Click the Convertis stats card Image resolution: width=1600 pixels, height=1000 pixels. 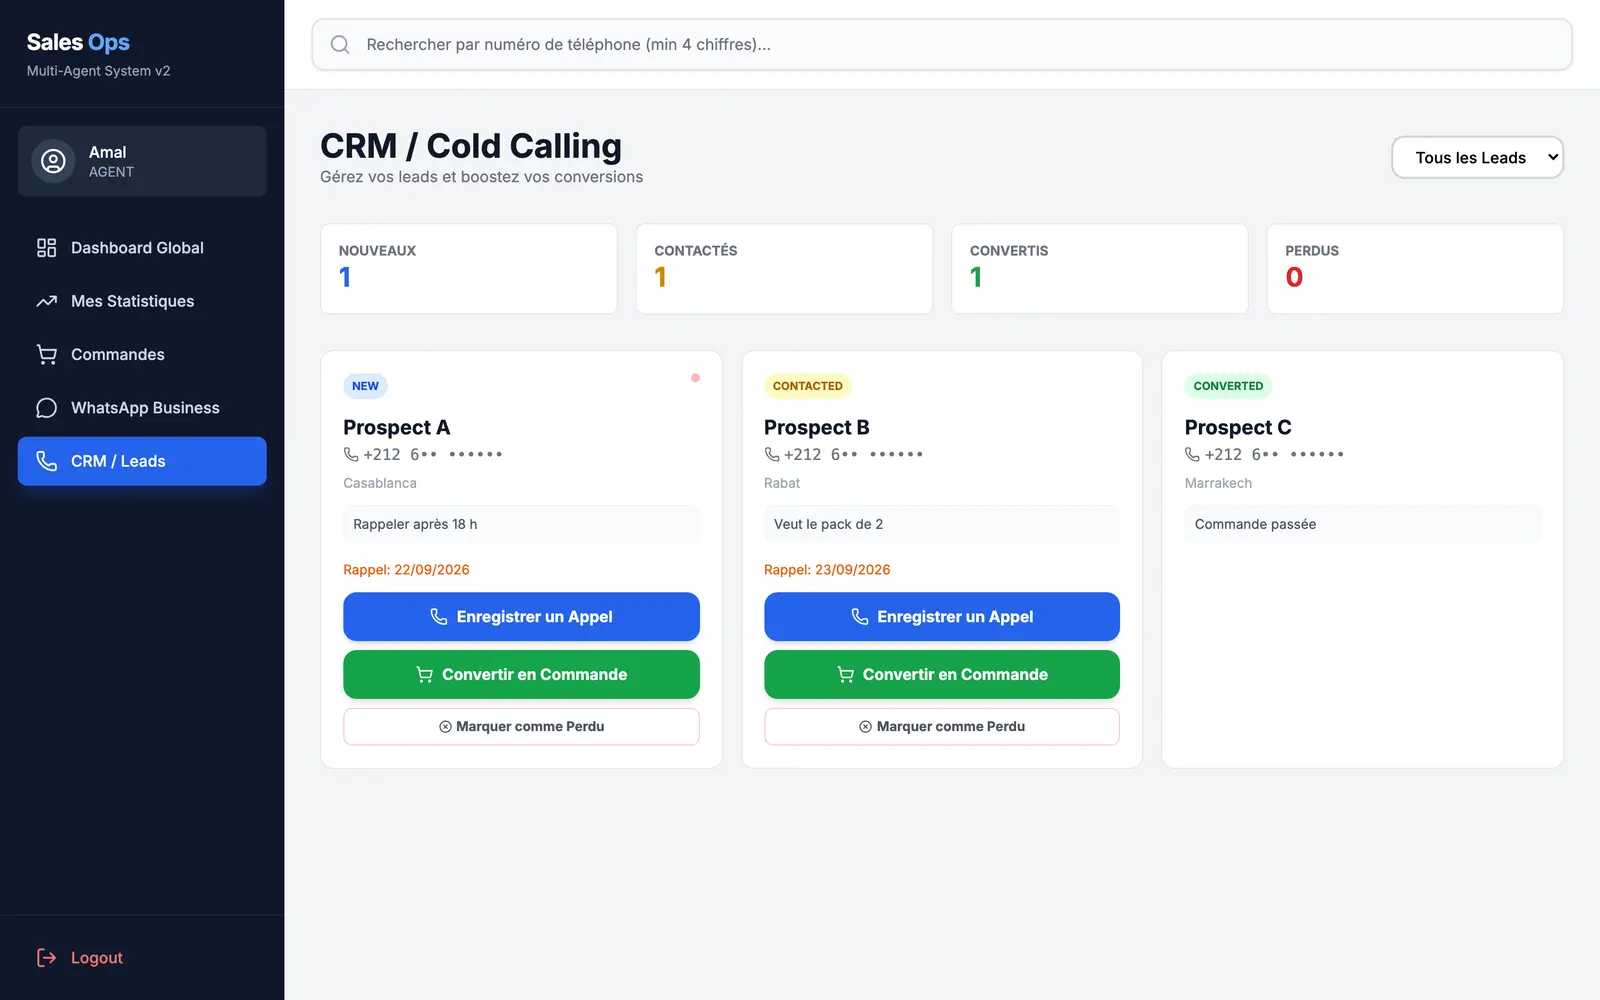[x=1100, y=269]
